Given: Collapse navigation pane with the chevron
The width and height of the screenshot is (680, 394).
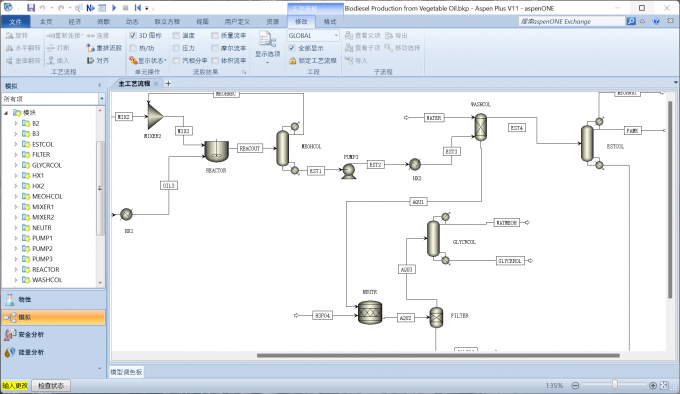Looking at the screenshot, I should click(x=100, y=85).
